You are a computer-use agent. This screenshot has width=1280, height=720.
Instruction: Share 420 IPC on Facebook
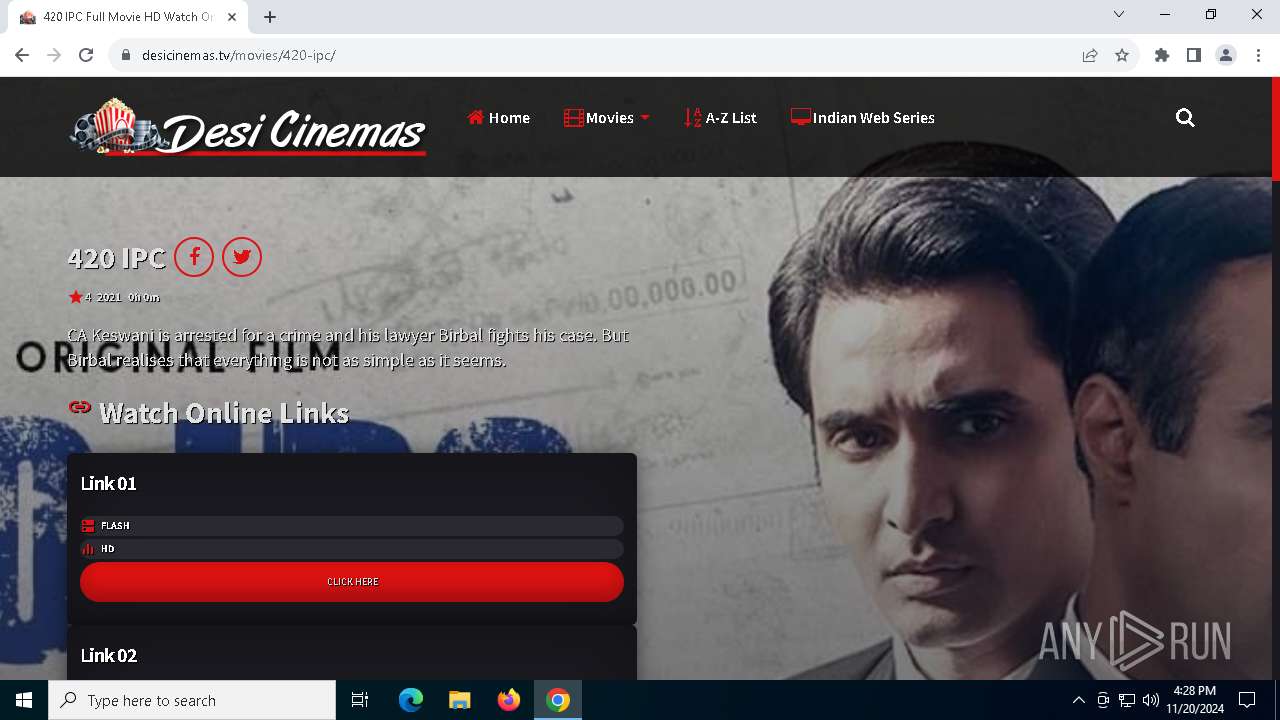194,257
